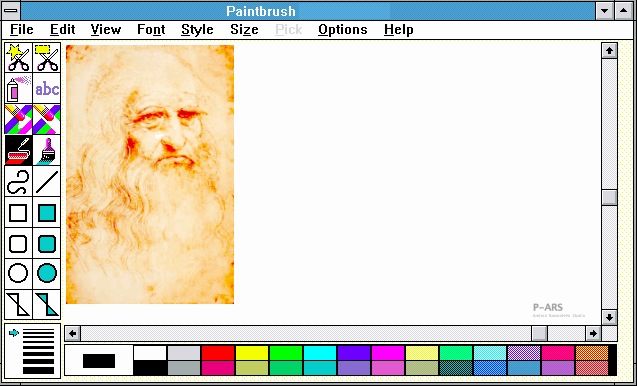Viewport: 637px width, 386px height.
Task: Open the Options menu
Action: [x=342, y=30]
